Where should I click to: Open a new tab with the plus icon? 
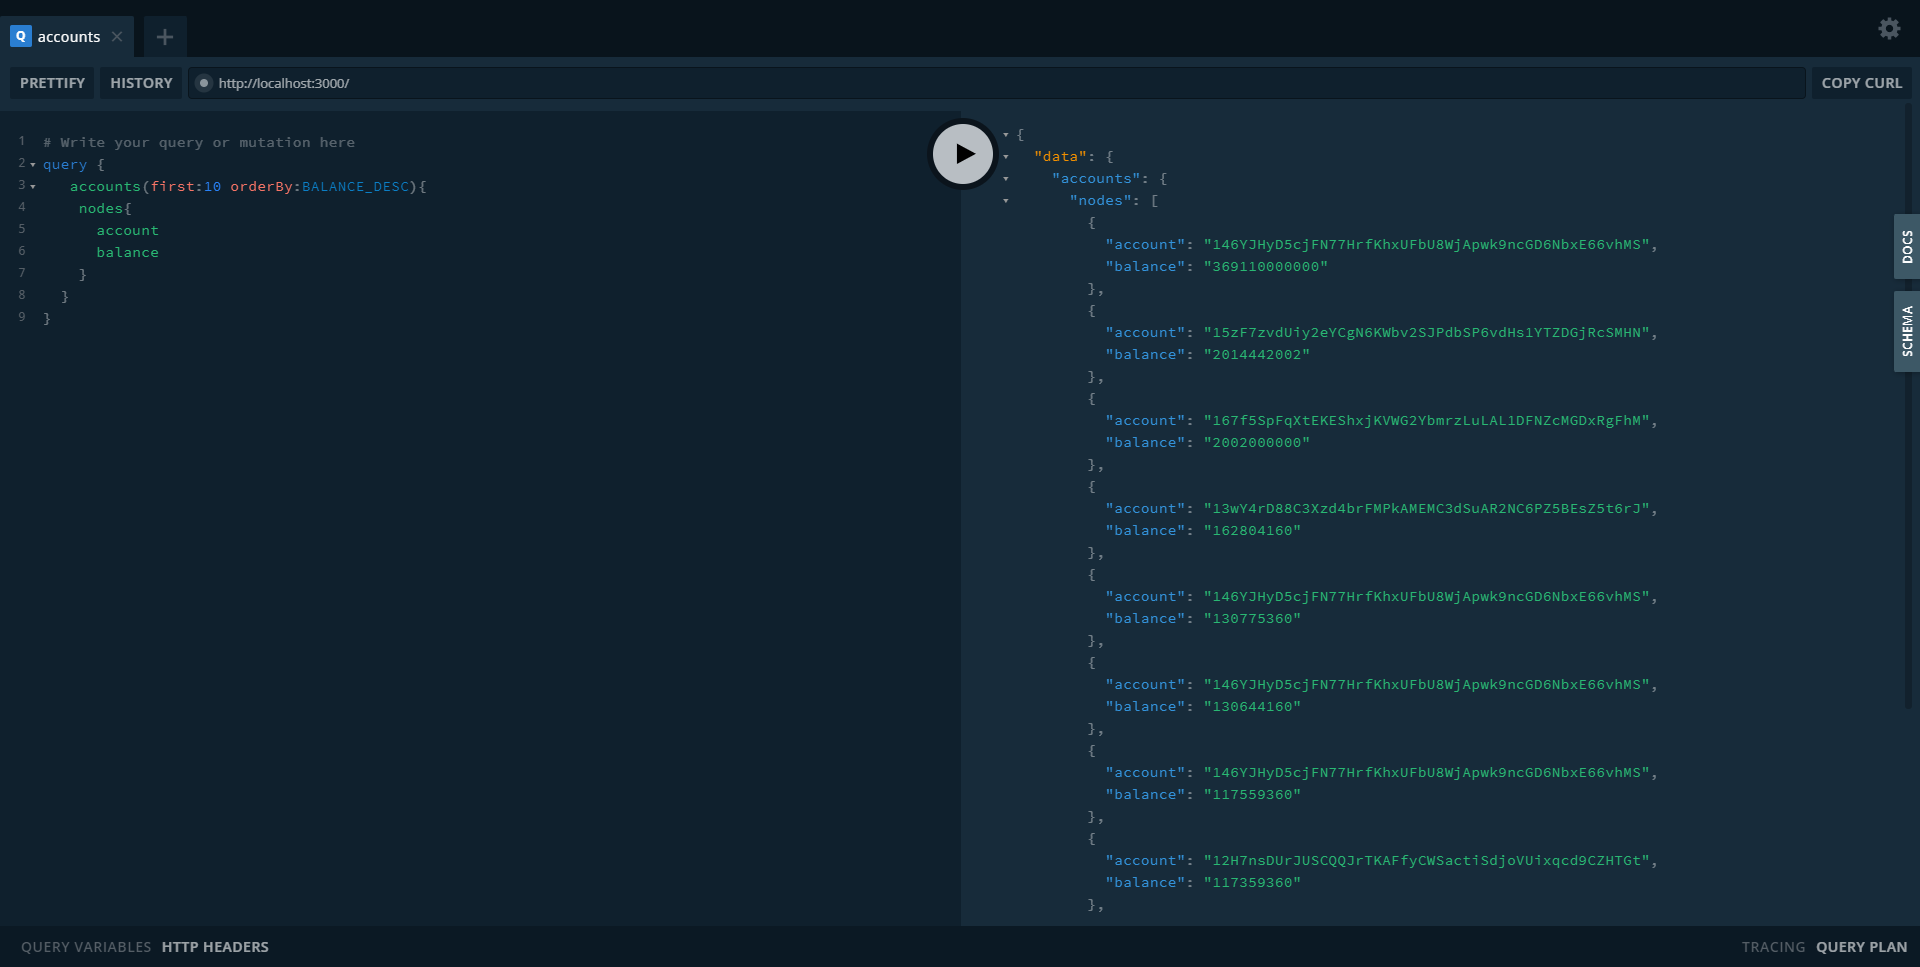(164, 37)
